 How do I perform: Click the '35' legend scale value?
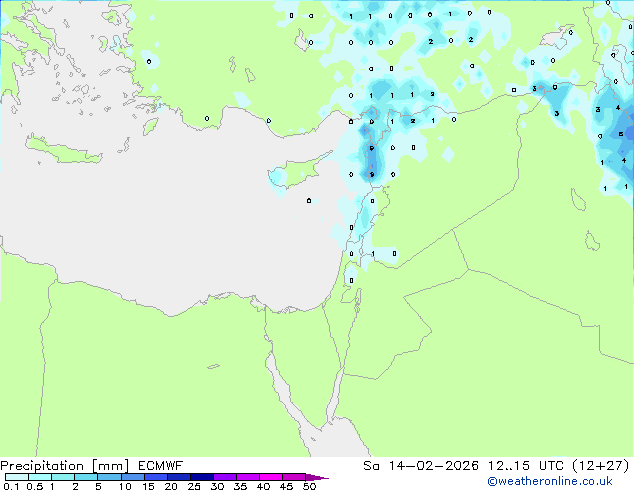pos(240,486)
